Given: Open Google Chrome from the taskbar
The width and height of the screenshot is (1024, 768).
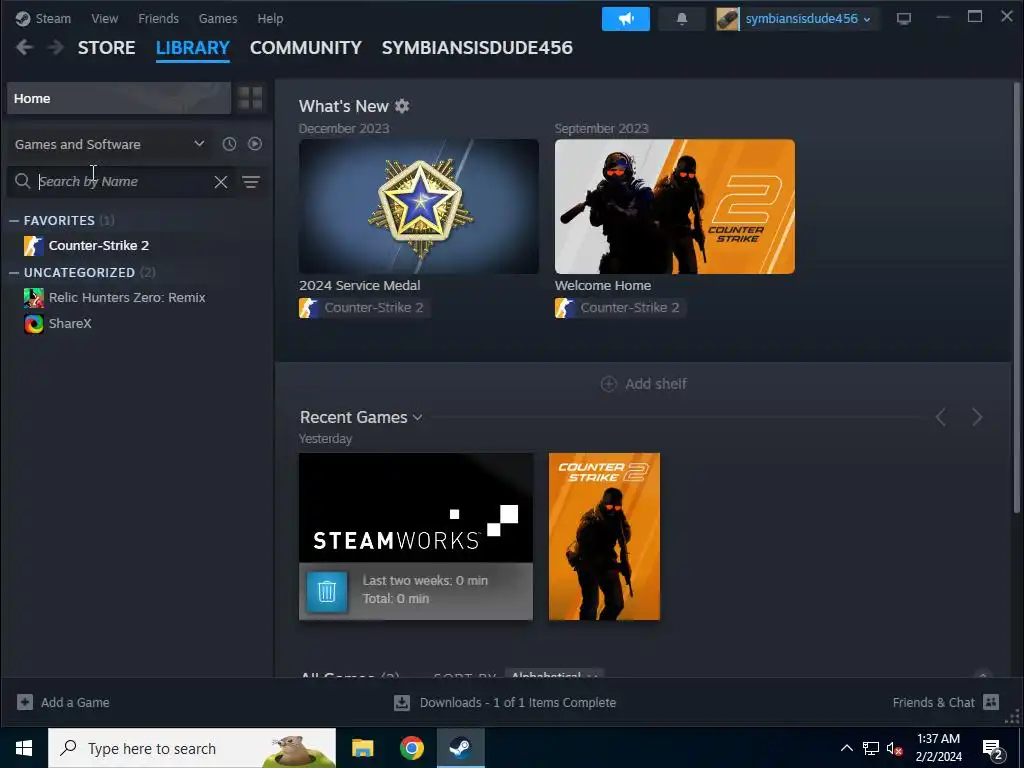Looking at the screenshot, I should click(x=411, y=748).
